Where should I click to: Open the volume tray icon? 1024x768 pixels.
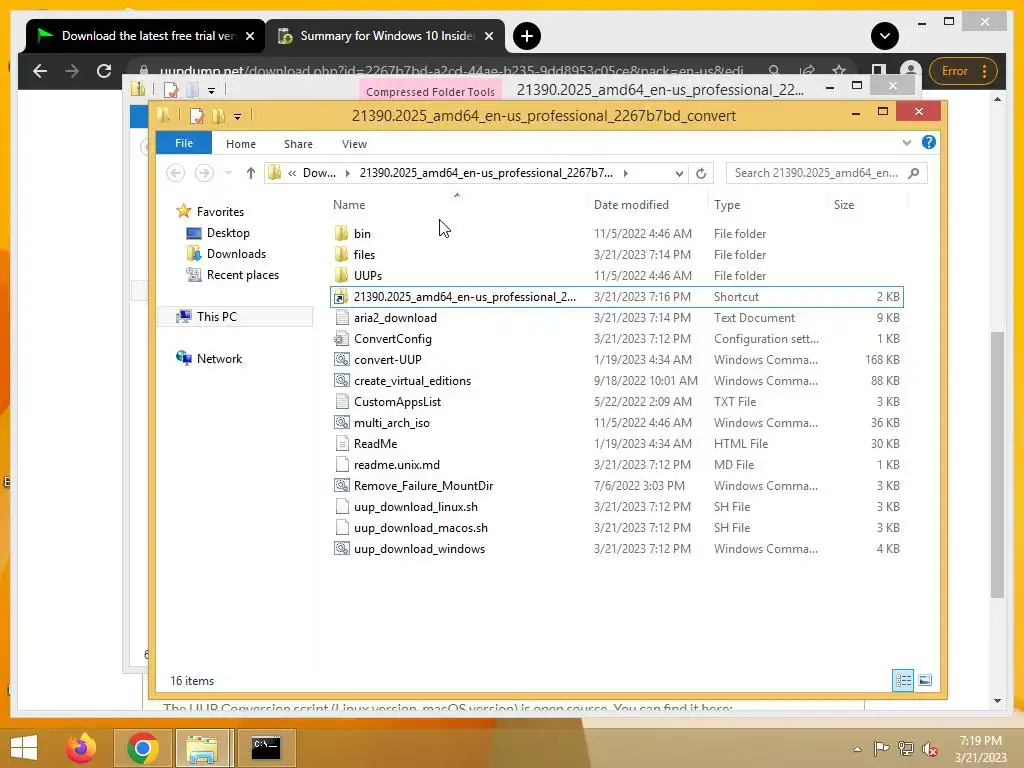930,749
